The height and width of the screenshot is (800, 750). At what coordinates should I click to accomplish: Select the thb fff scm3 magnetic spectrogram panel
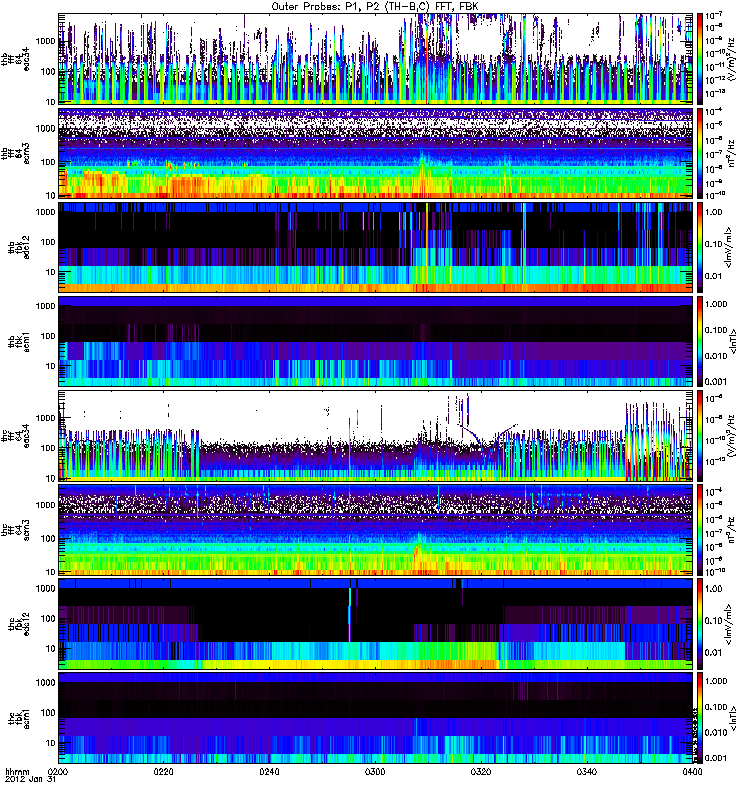pyautogui.click(x=376, y=153)
